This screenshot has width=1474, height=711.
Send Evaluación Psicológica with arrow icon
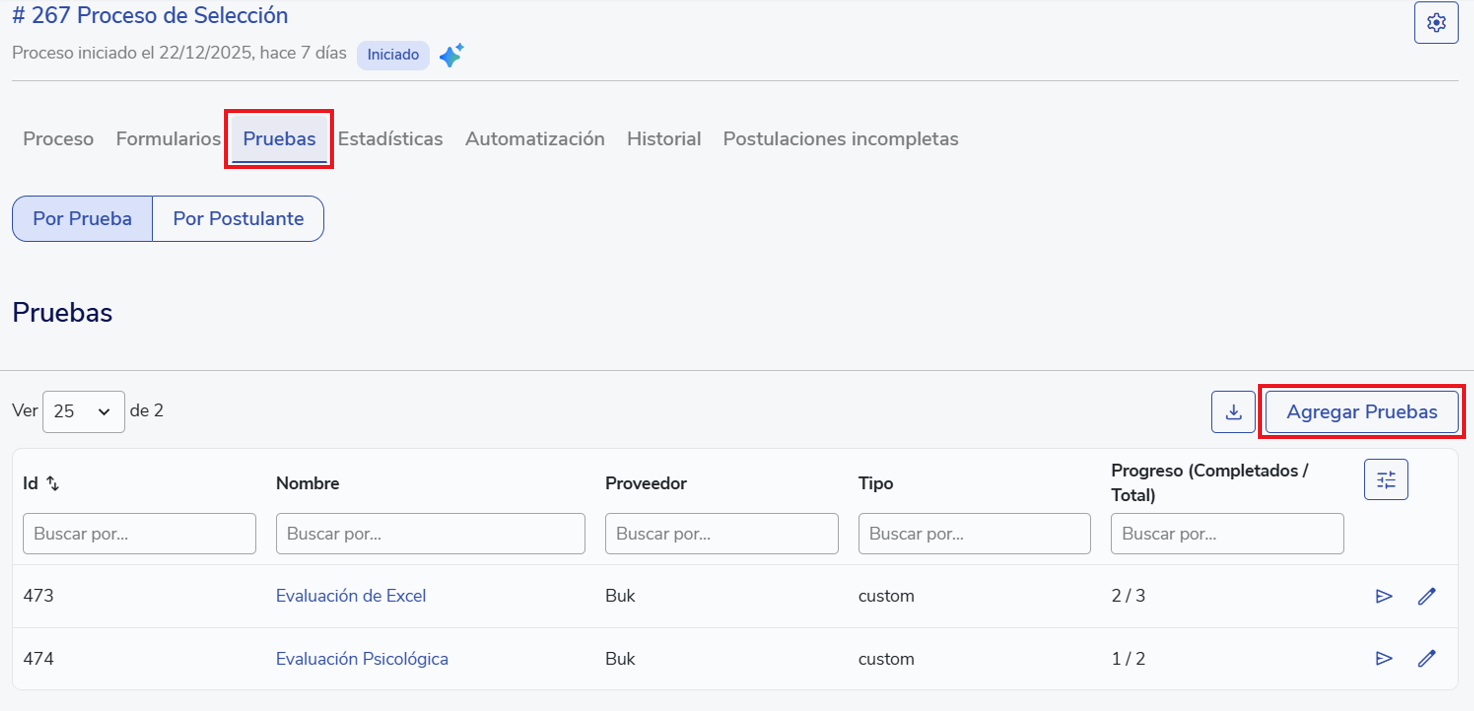click(1384, 659)
